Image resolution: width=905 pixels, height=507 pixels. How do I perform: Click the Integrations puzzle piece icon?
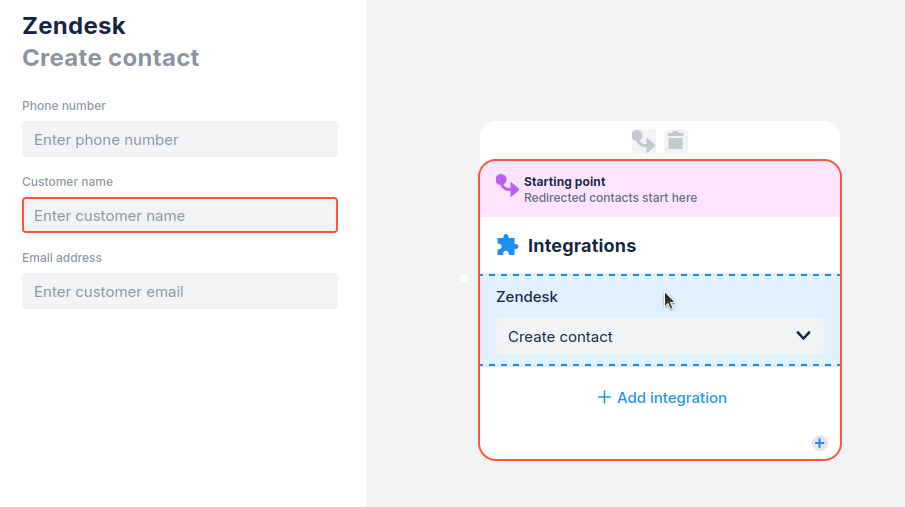click(x=507, y=245)
